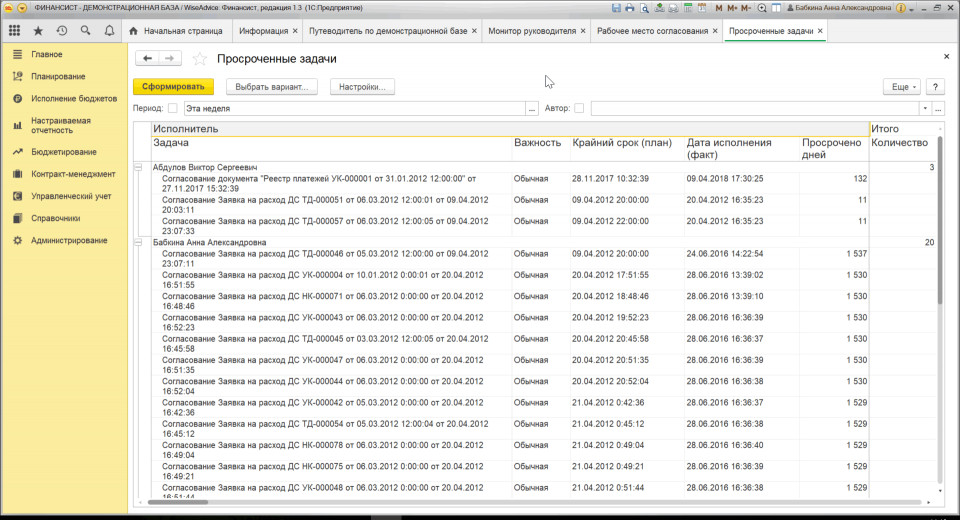Viewport: 960px width, 520px height.
Task: Click the Автор input field
Action: 755,108
